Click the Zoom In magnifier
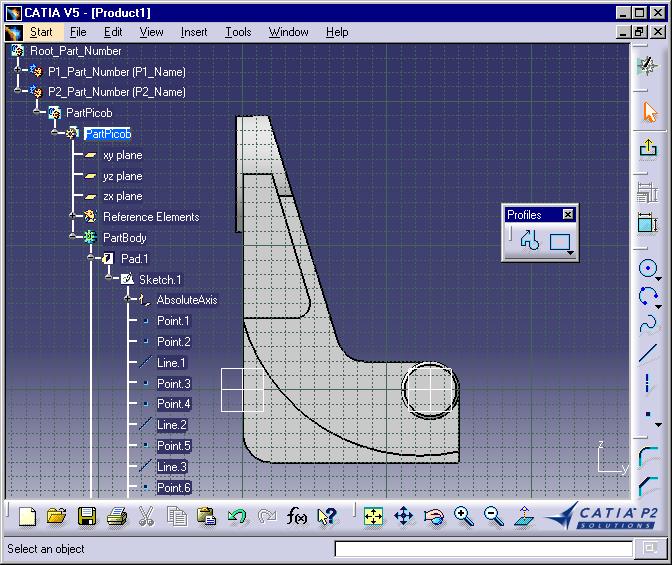This screenshot has height=565, width=672. 464,516
